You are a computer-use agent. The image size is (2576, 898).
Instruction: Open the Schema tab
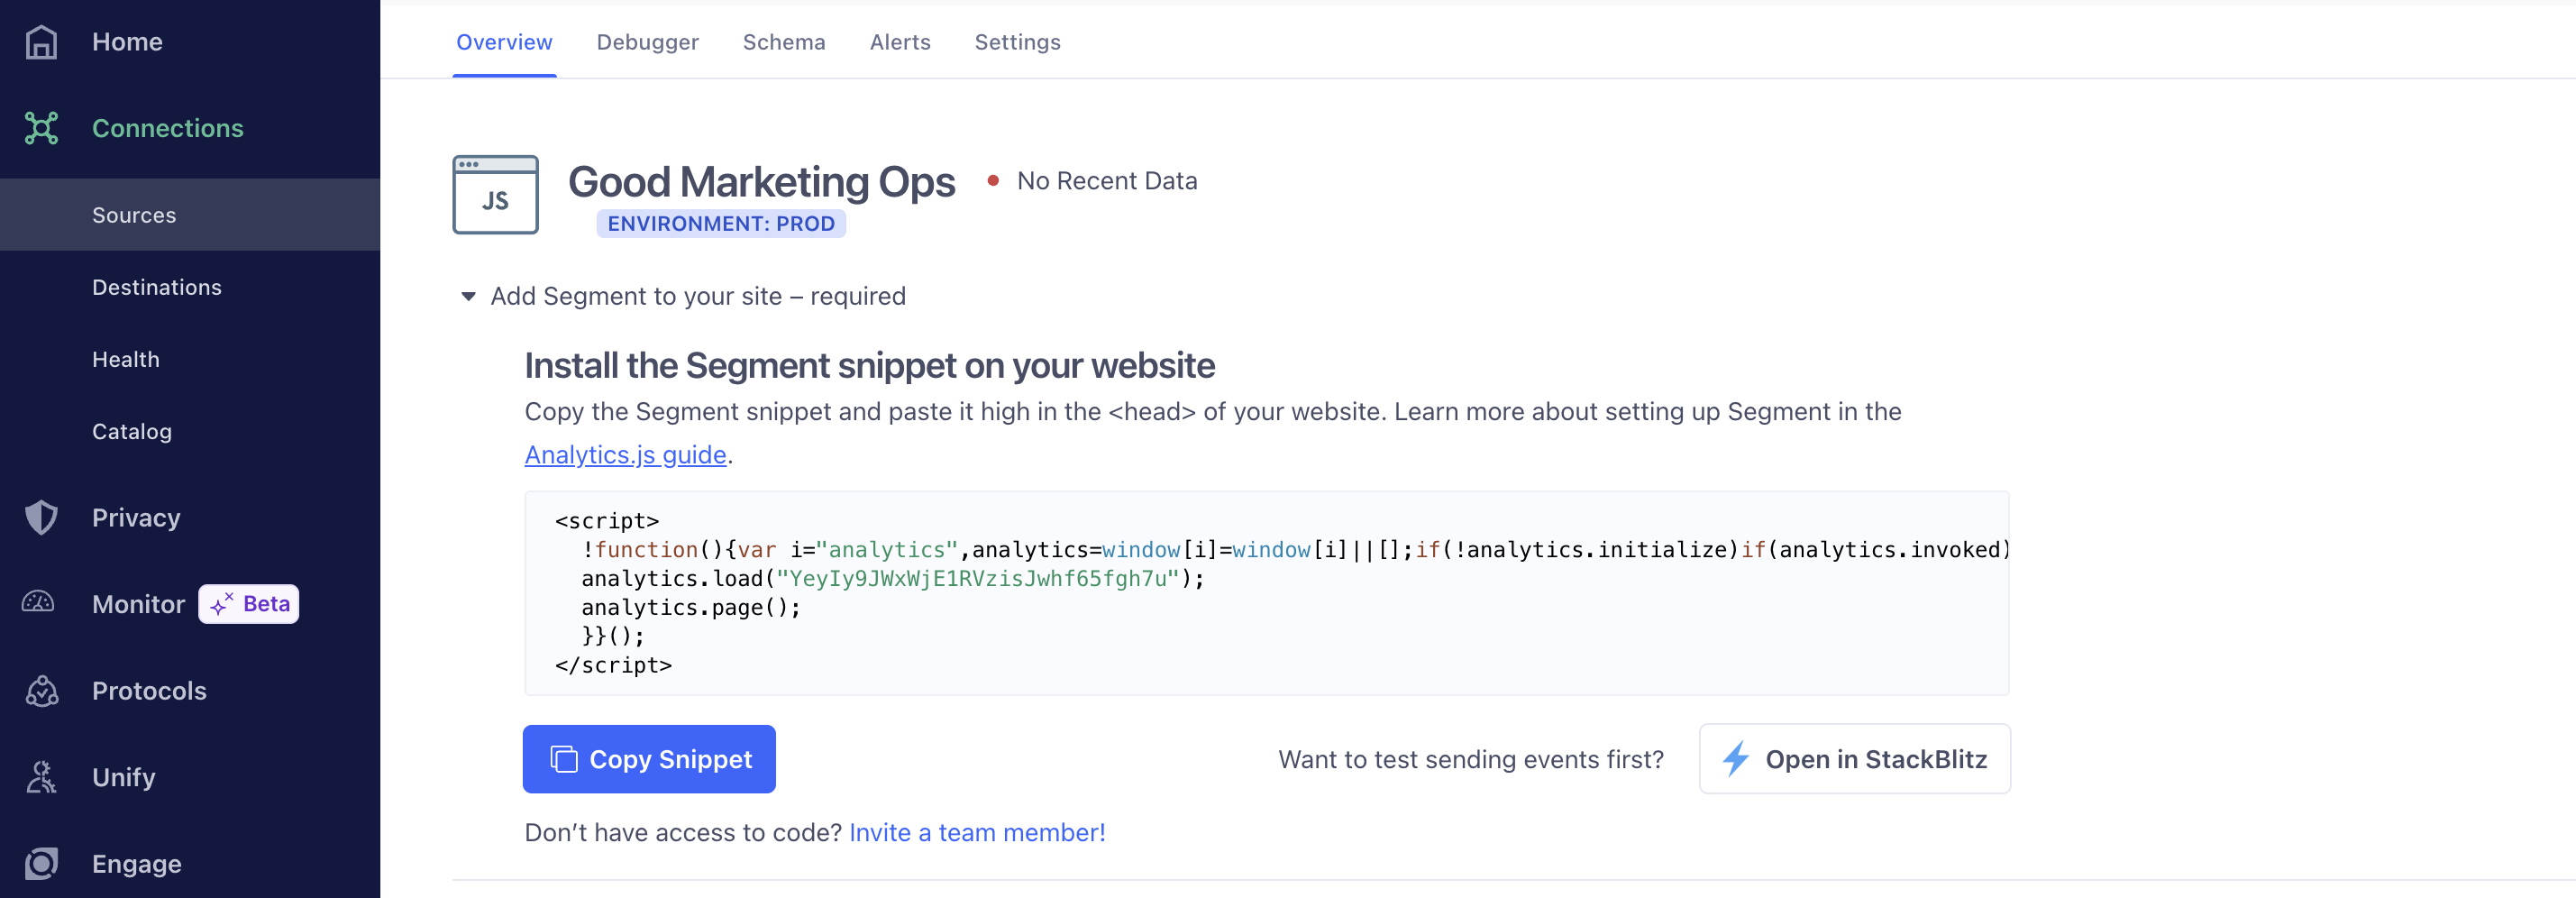click(x=784, y=42)
